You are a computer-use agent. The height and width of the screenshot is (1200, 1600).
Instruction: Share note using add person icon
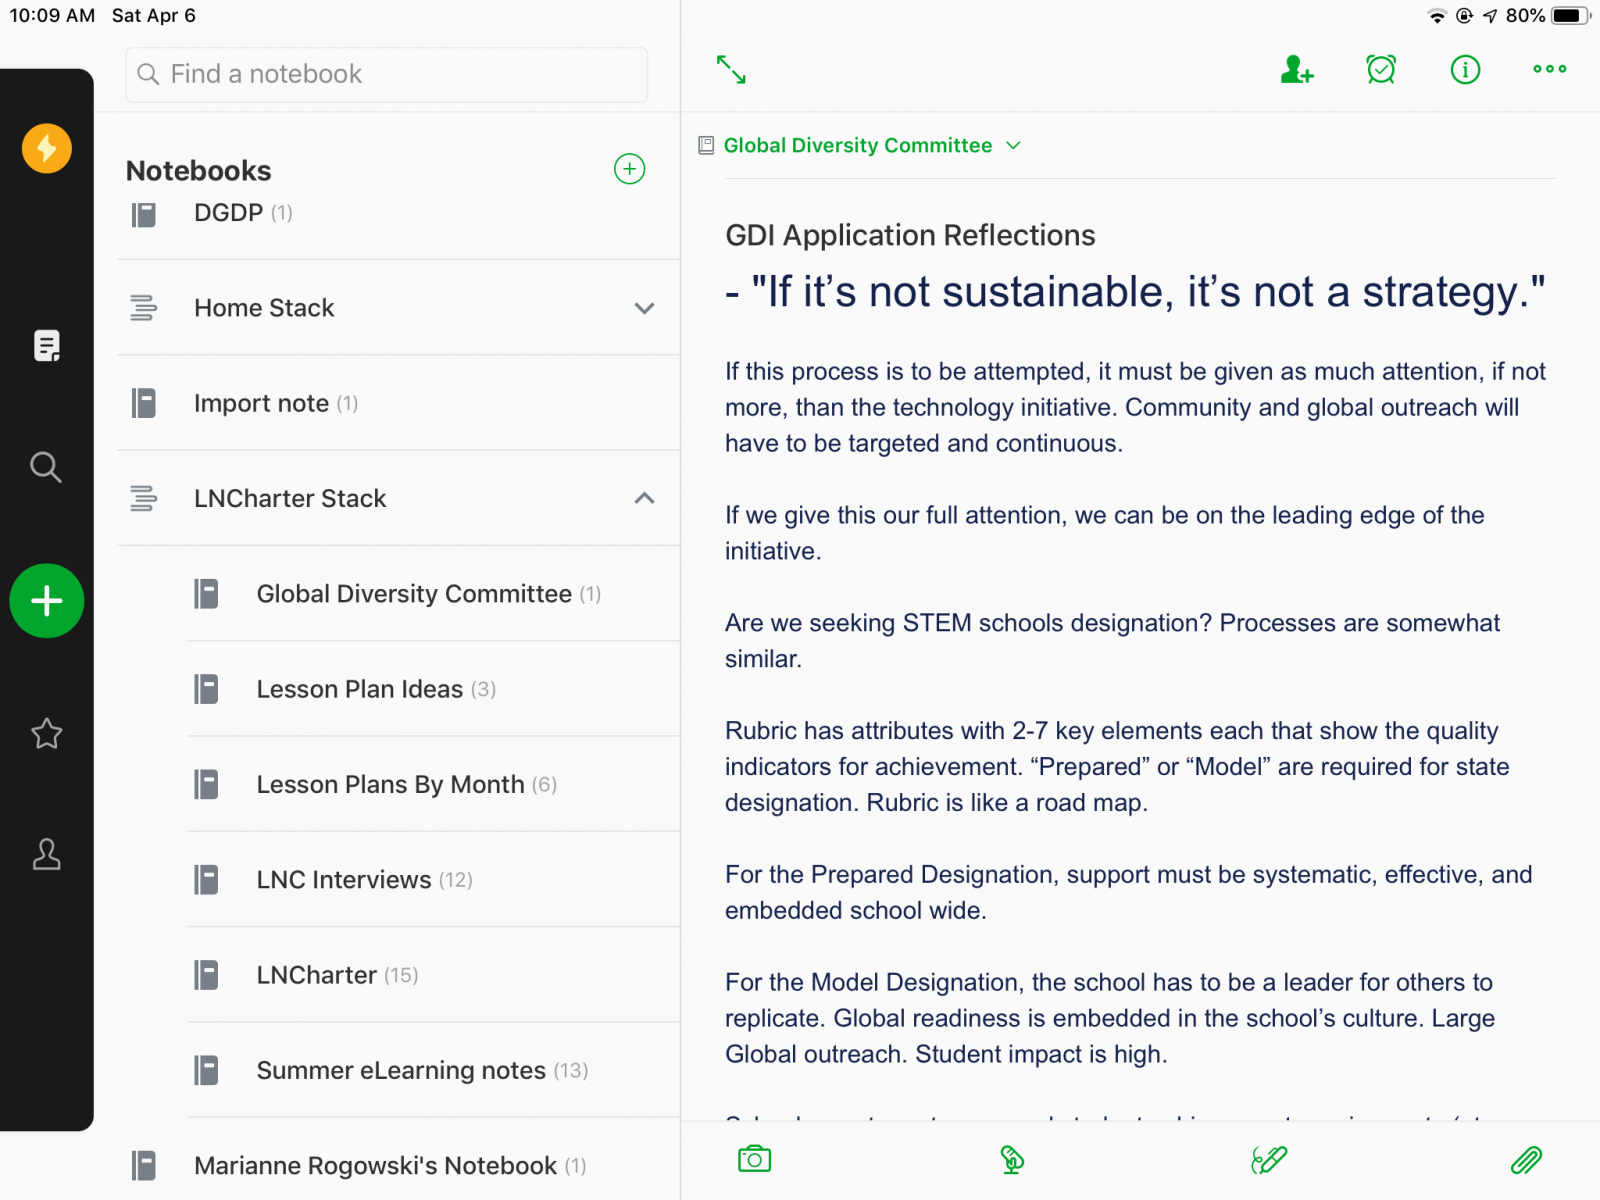click(1297, 70)
